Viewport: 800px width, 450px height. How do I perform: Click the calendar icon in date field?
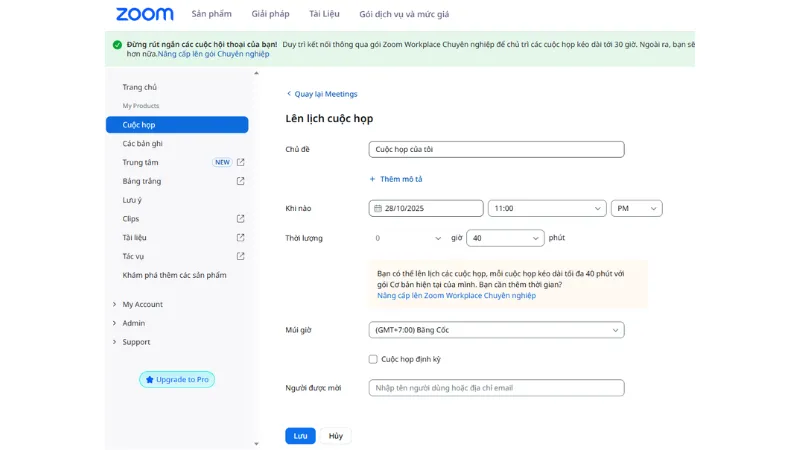[x=376, y=208]
